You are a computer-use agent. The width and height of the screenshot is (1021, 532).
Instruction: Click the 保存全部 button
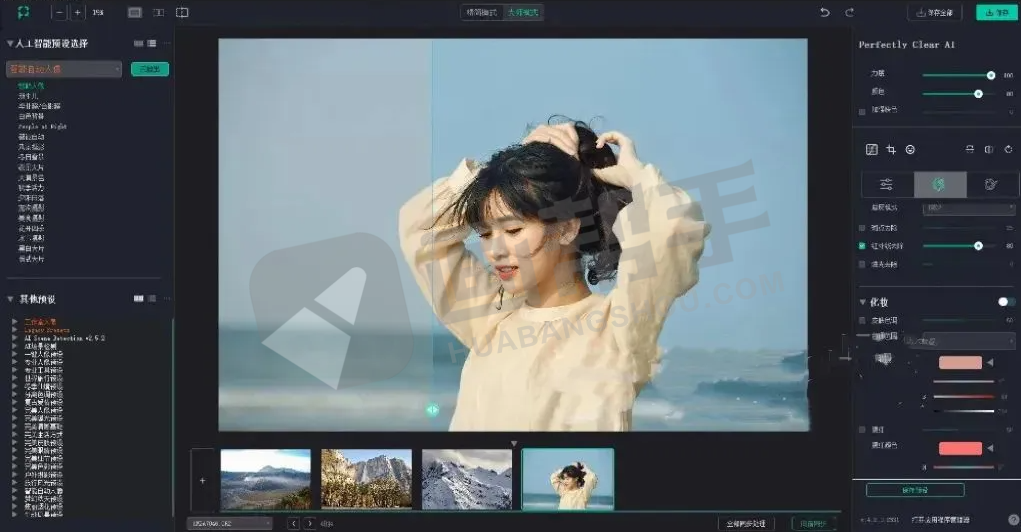934,12
